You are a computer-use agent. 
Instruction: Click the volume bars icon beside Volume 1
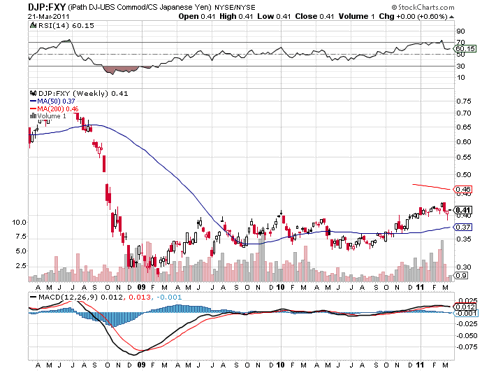(x=33, y=116)
